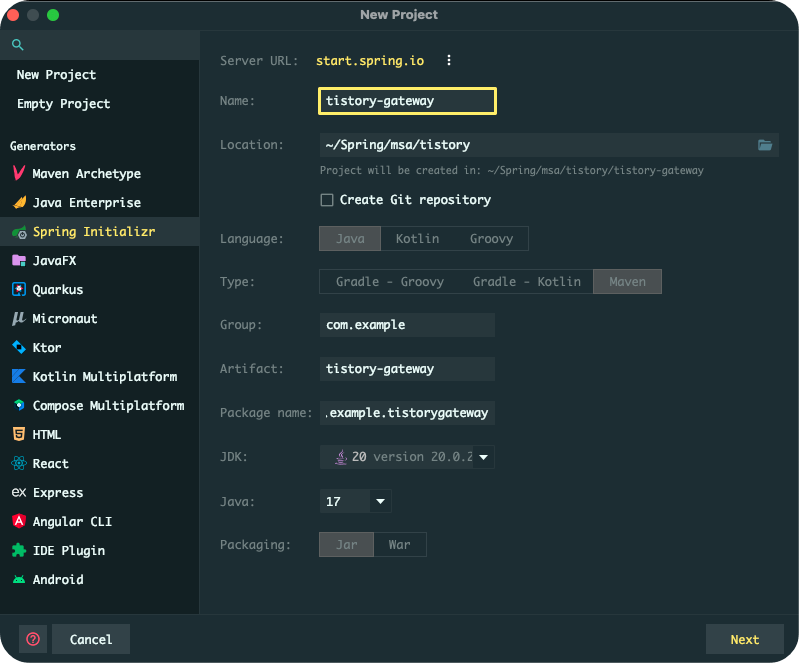Click the Maven Archetype generator icon

coord(19,173)
